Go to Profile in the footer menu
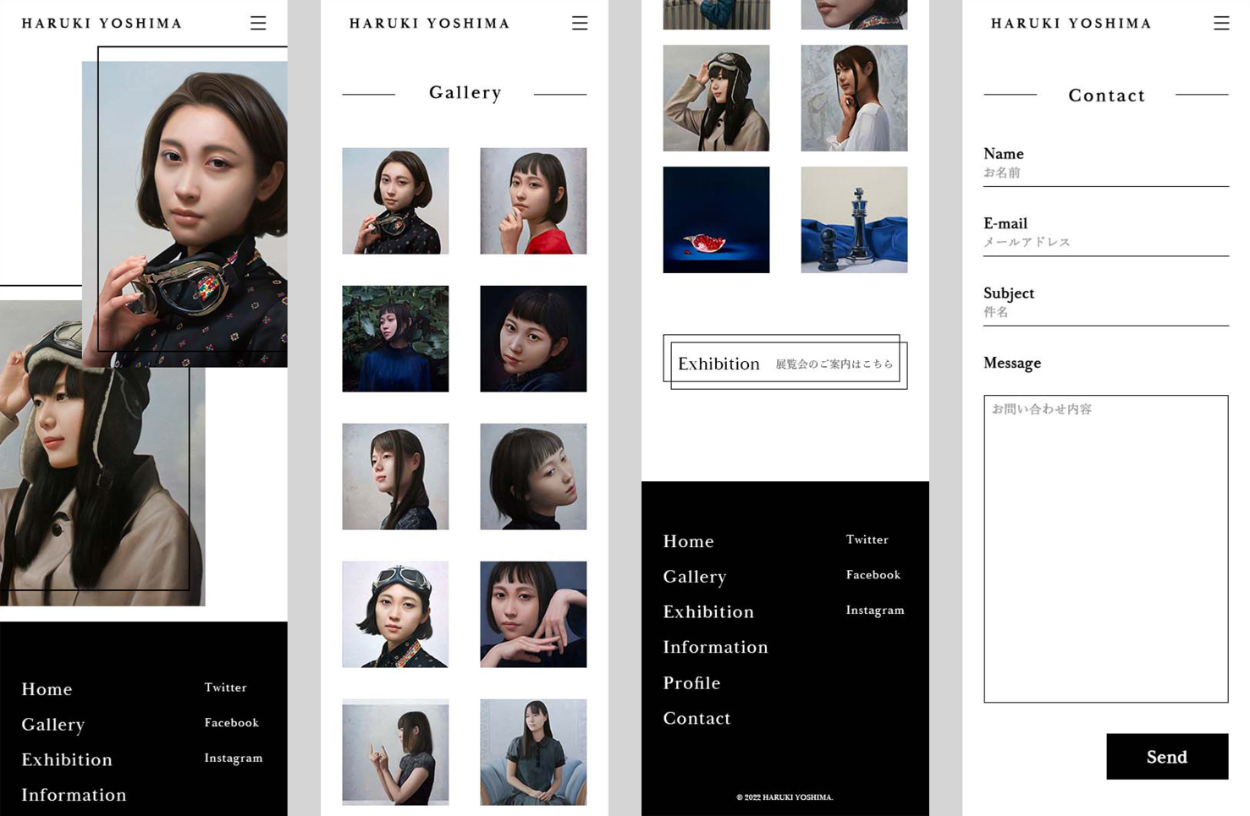Viewport: 1250px width, 816px height. click(x=691, y=683)
